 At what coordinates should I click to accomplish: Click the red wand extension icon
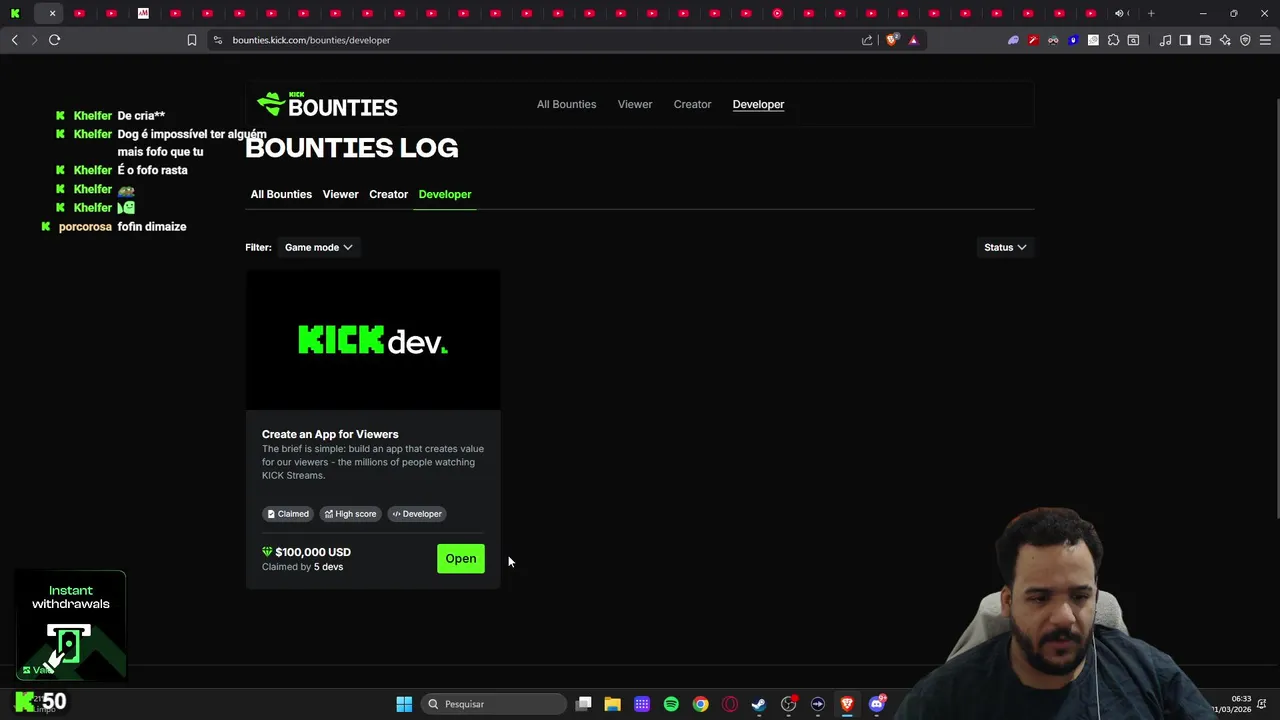1033,40
